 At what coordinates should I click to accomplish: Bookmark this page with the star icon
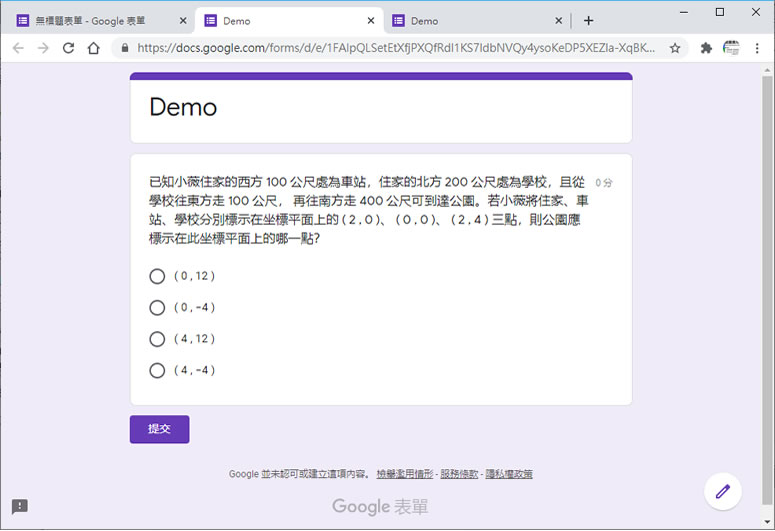click(675, 48)
